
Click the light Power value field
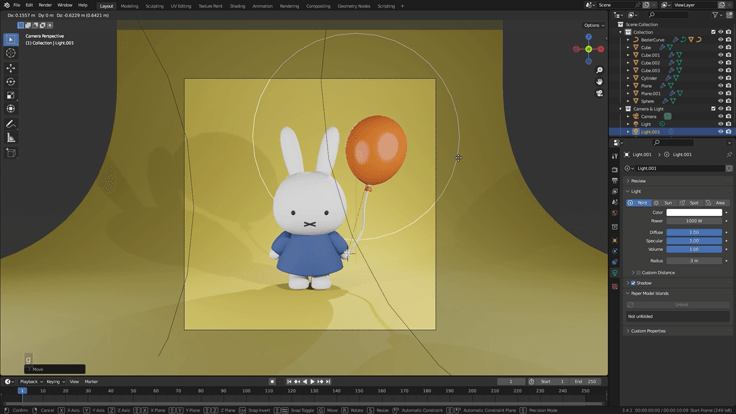[694, 221]
